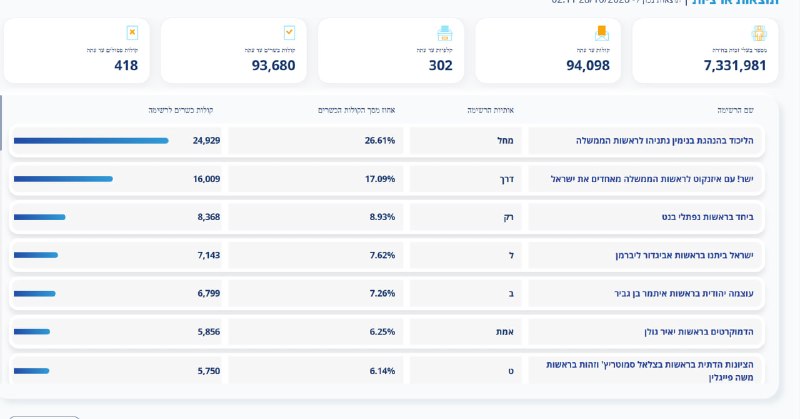The width and height of the screenshot is (800, 419).
Task: Click the 16,009 votes value
Action: tap(206, 179)
